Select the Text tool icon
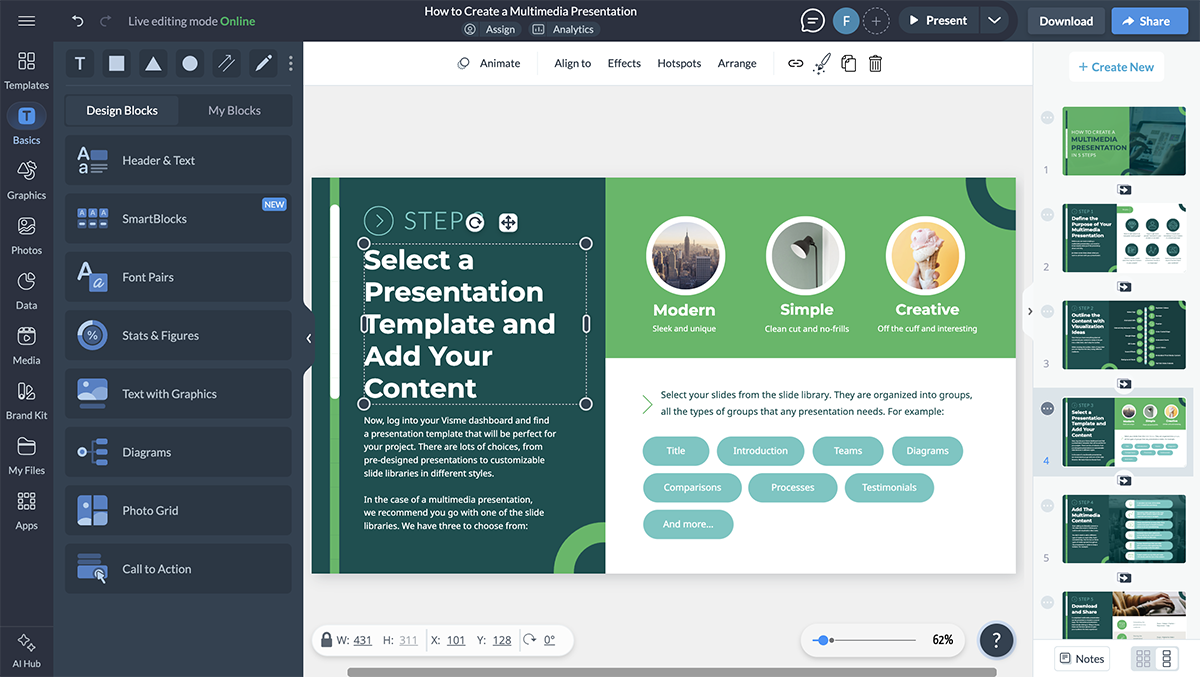Viewport: 1200px width, 677px height. pyautogui.click(x=80, y=64)
